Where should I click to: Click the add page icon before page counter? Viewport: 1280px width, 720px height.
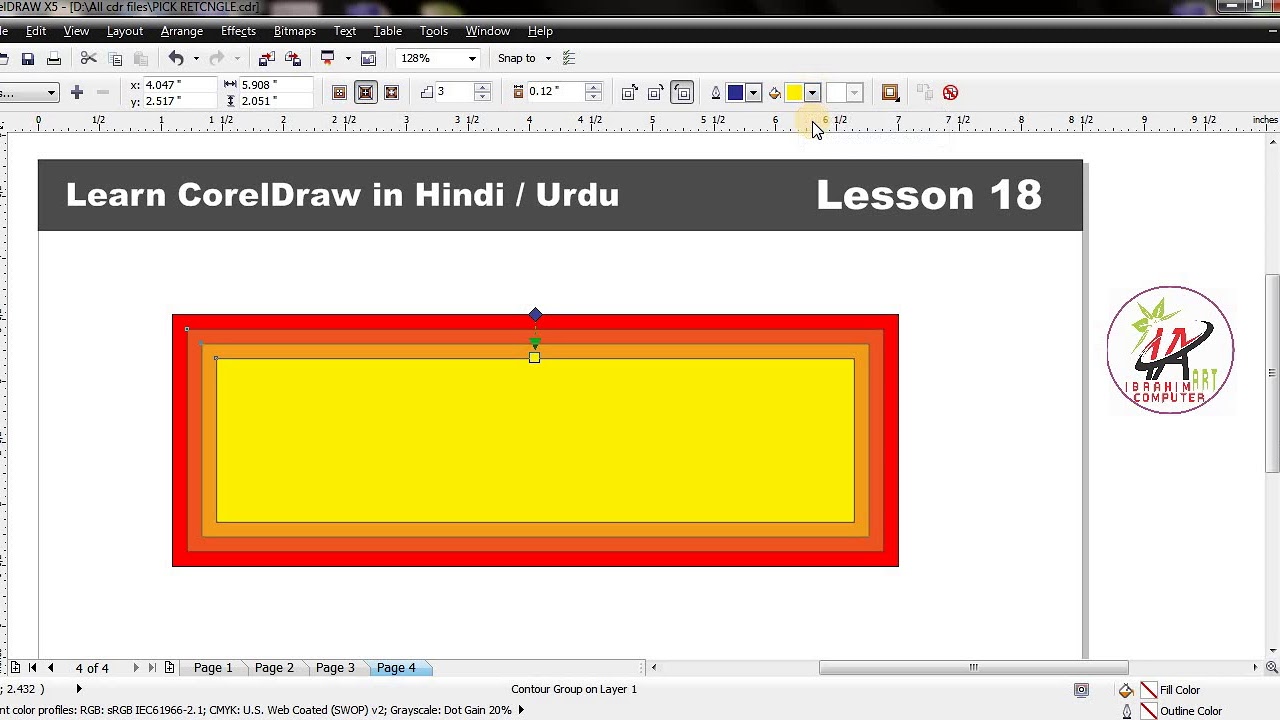pos(15,667)
